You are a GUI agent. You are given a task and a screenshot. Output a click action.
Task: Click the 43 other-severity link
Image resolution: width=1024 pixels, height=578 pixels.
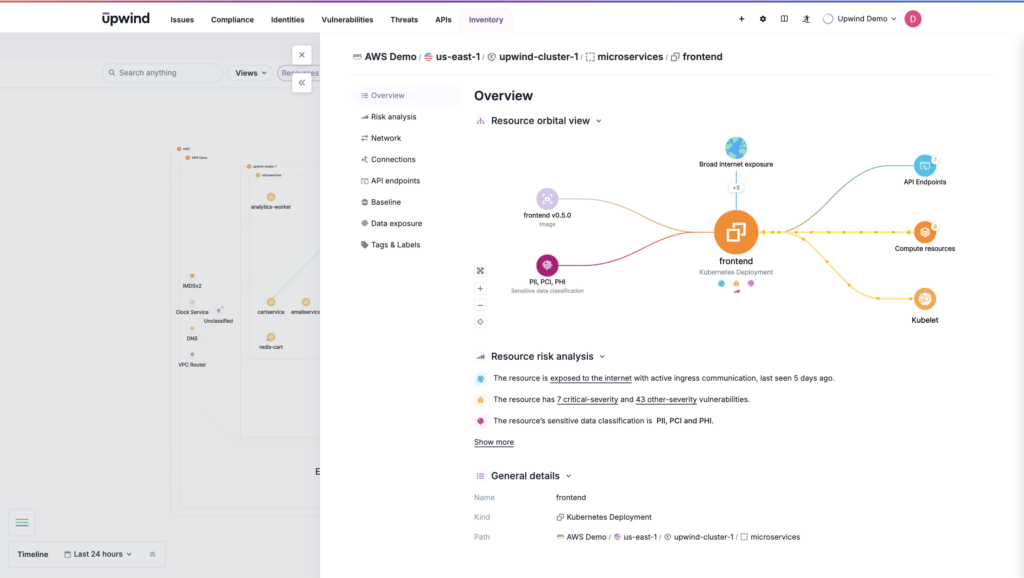pos(665,399)
